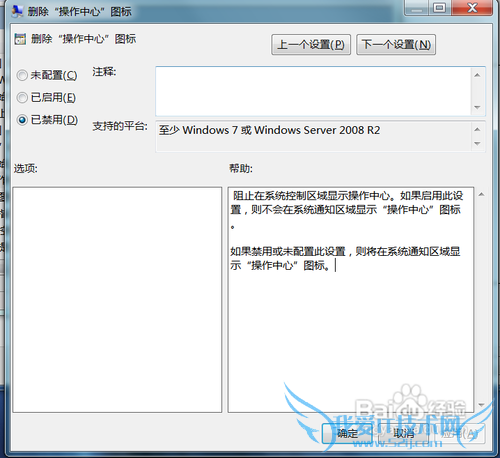Image resolution: width=500 pixels, height=458 pixels.
Task: Maximize the dialog window
Action: [x=440, y=7]
